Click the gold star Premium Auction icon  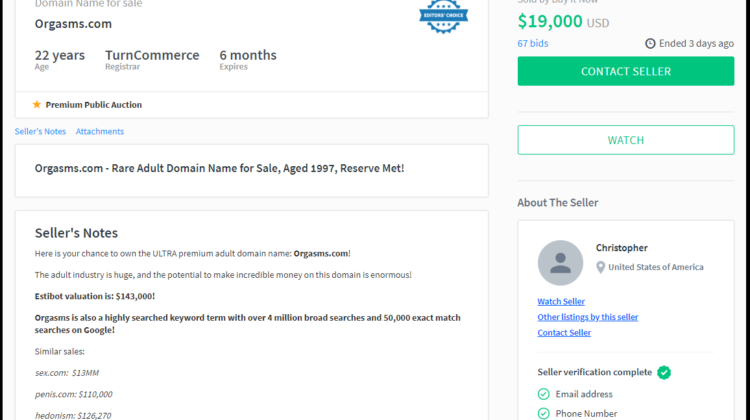pyautogui.click(x=37, y=105)
